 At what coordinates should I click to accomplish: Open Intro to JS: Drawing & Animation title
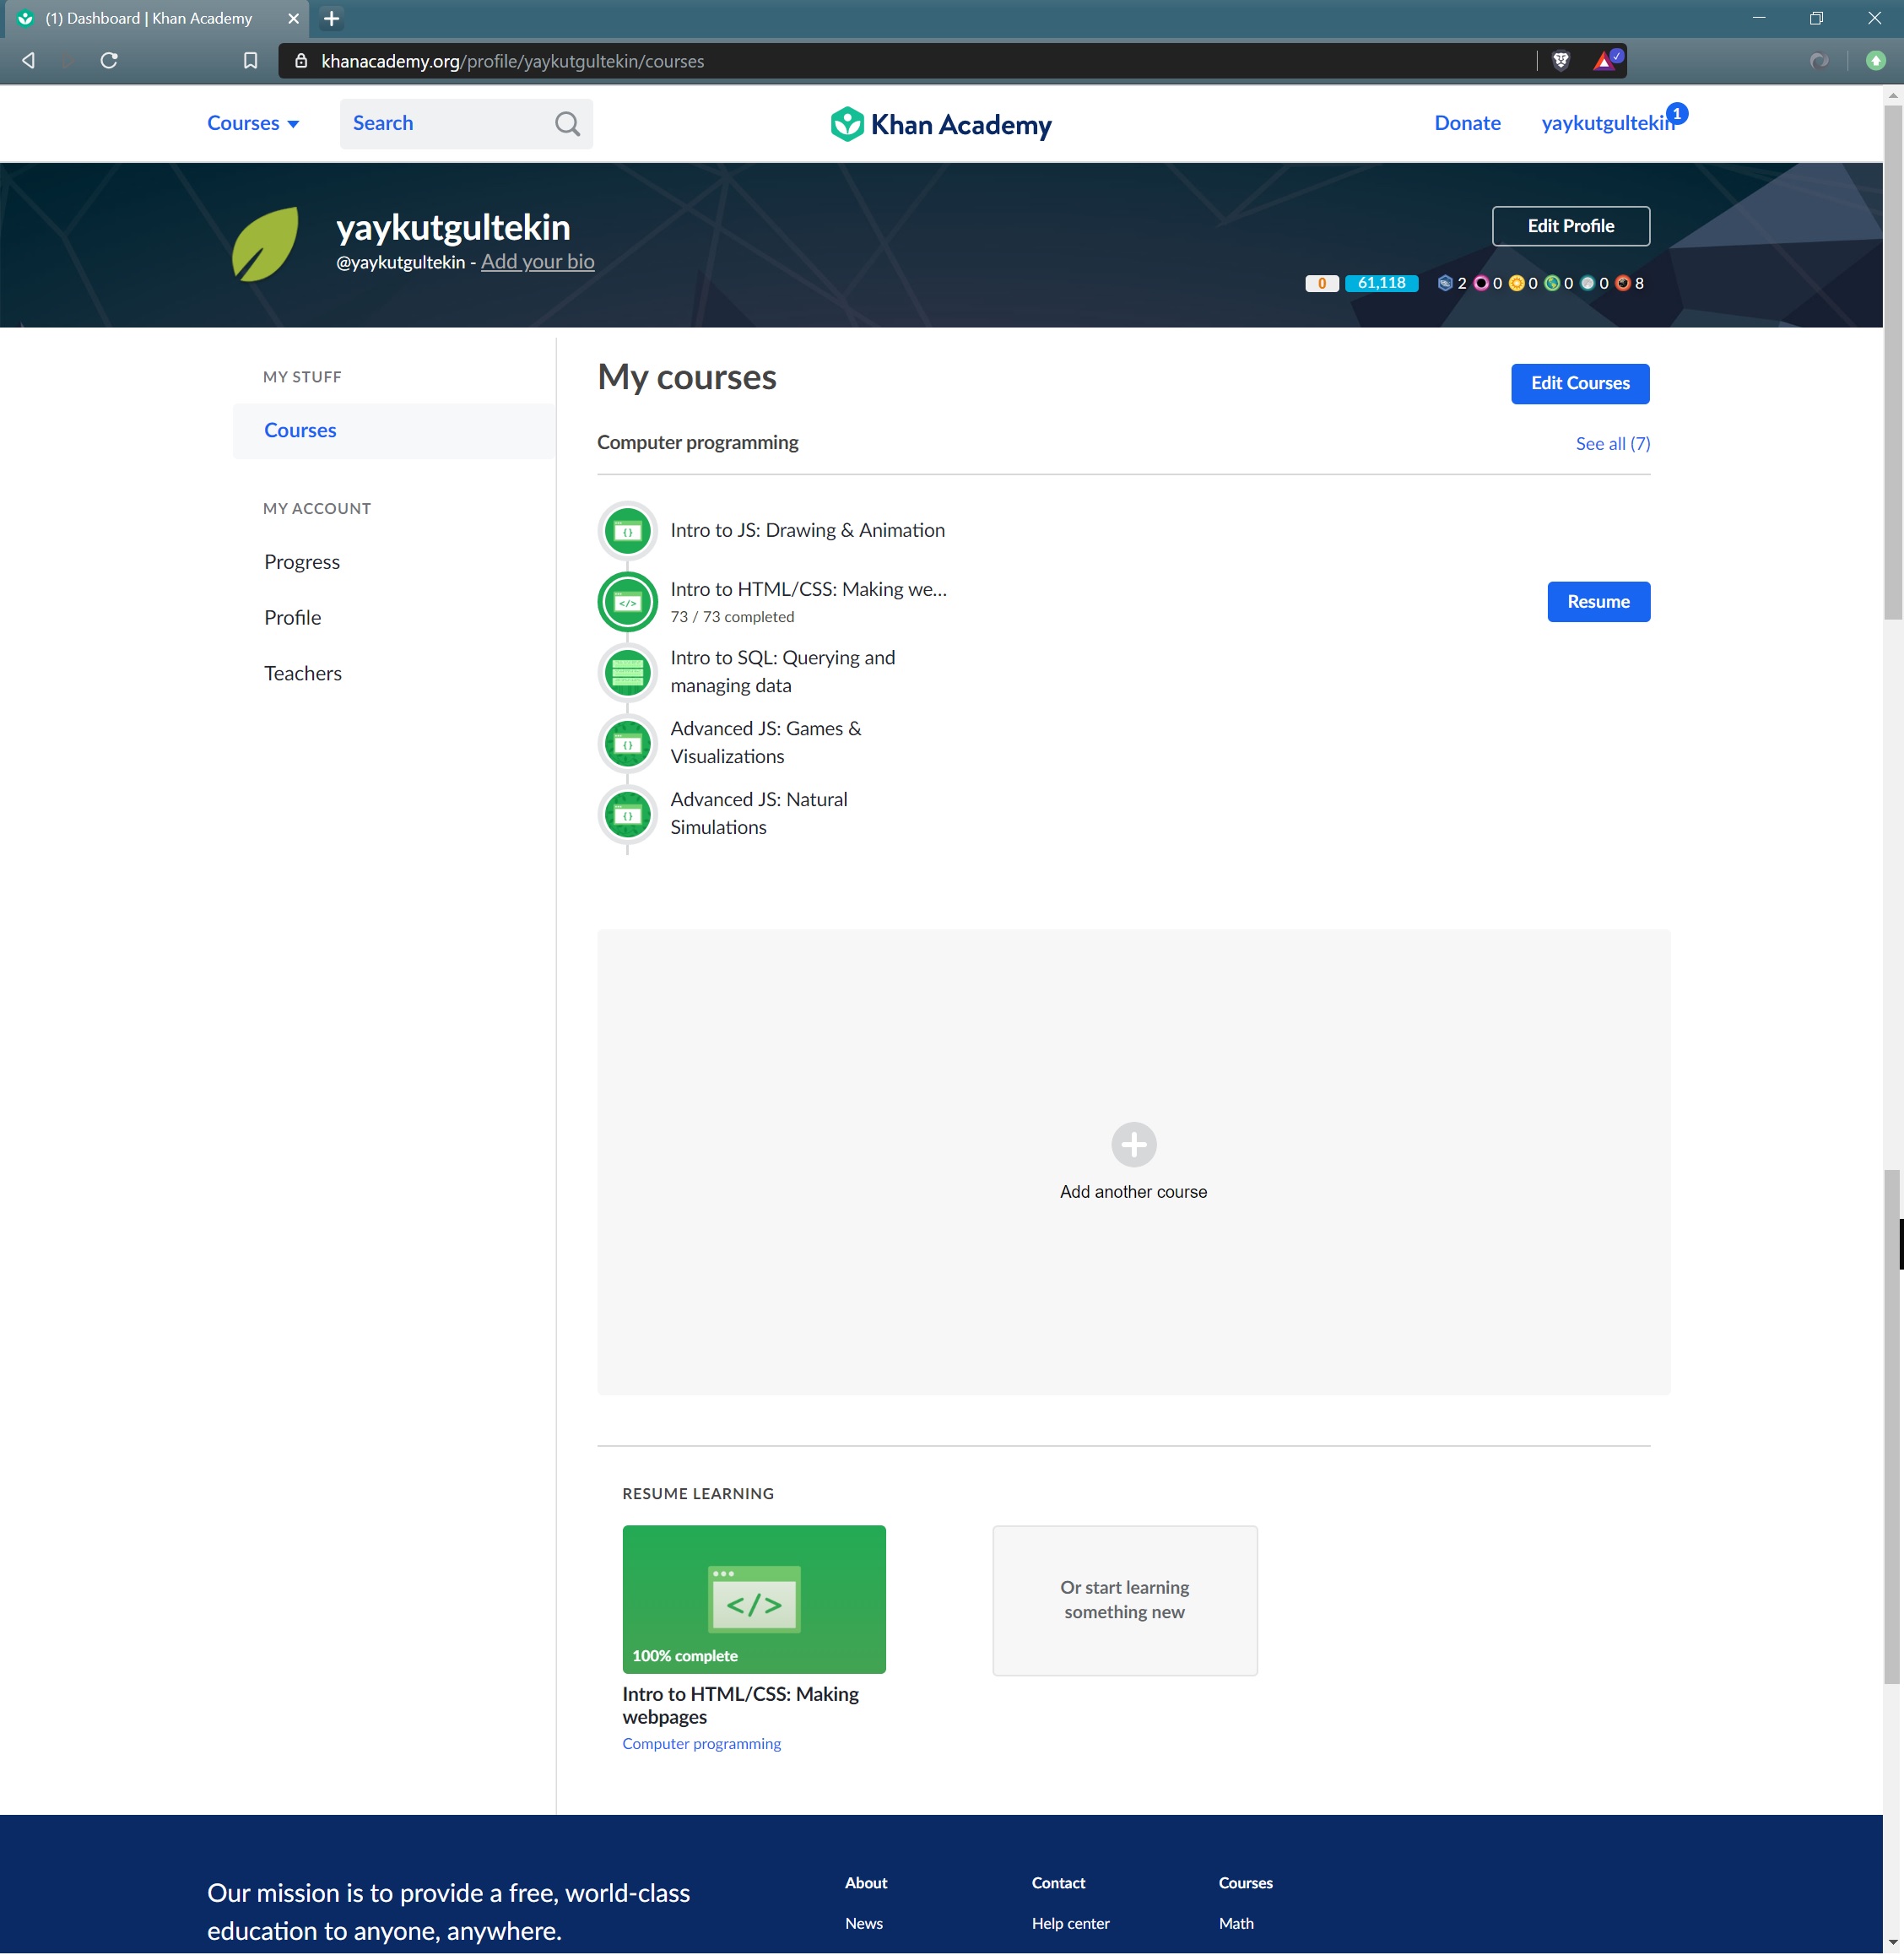click(807, 531)
